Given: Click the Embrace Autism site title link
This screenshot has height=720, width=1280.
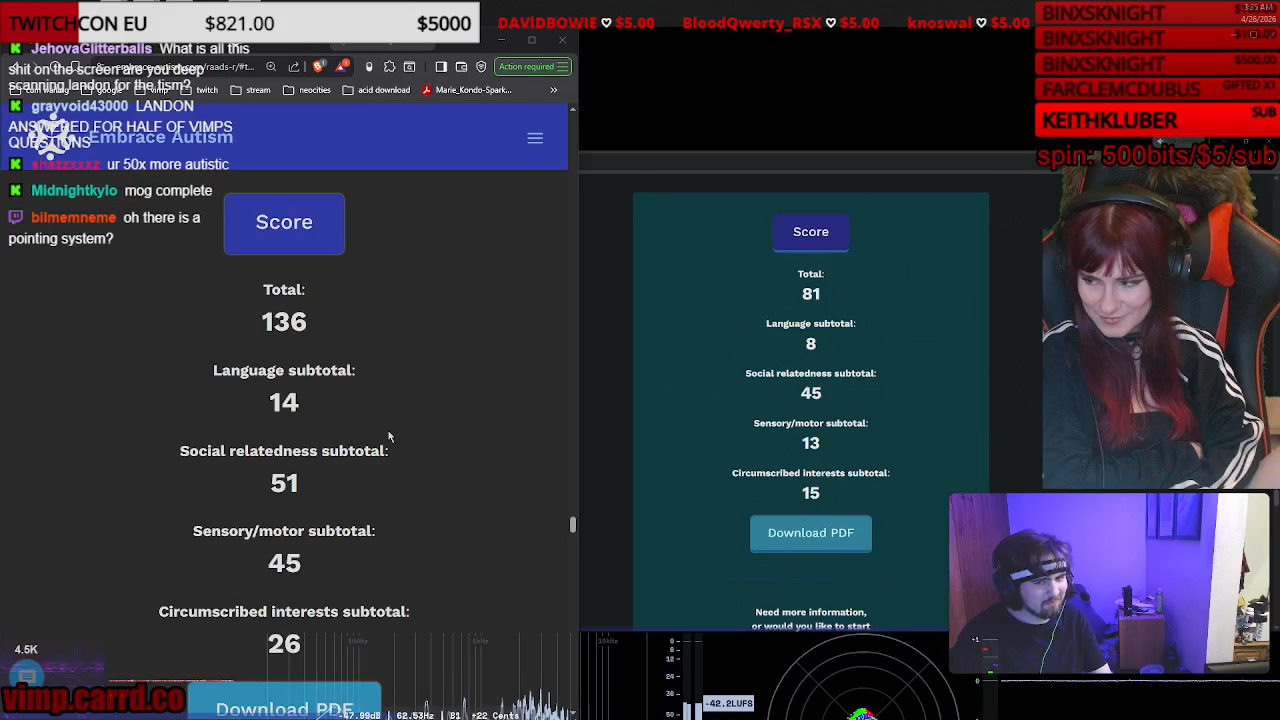Looking at the screenshot, I should click(x=160, y=137).
